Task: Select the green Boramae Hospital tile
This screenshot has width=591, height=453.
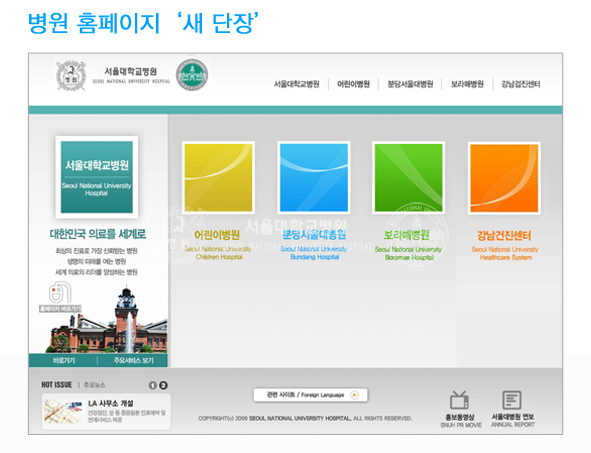Action: pos(409,178)
